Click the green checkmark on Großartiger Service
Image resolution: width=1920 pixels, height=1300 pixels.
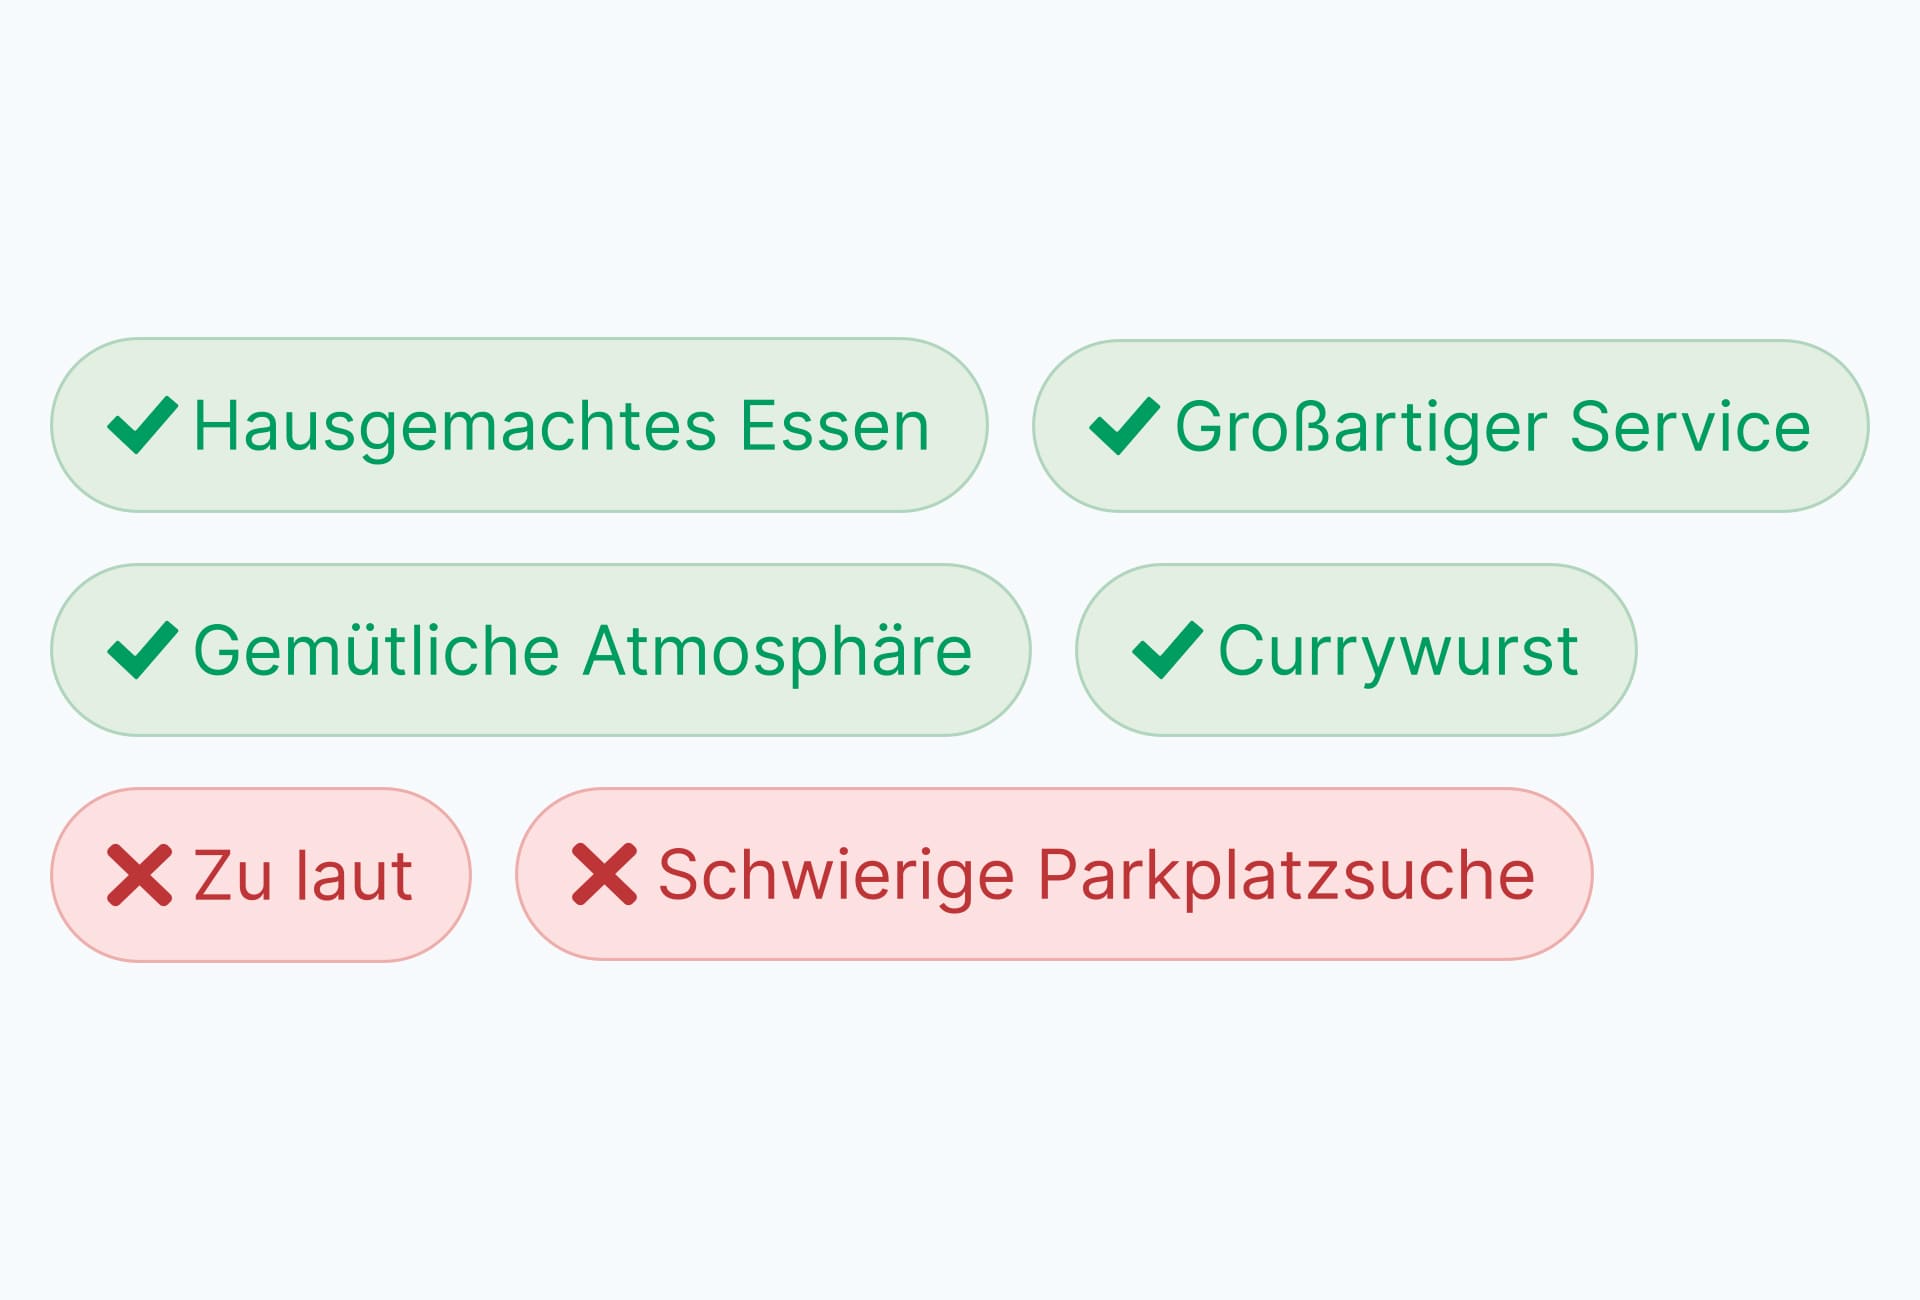pos(1124,426)
